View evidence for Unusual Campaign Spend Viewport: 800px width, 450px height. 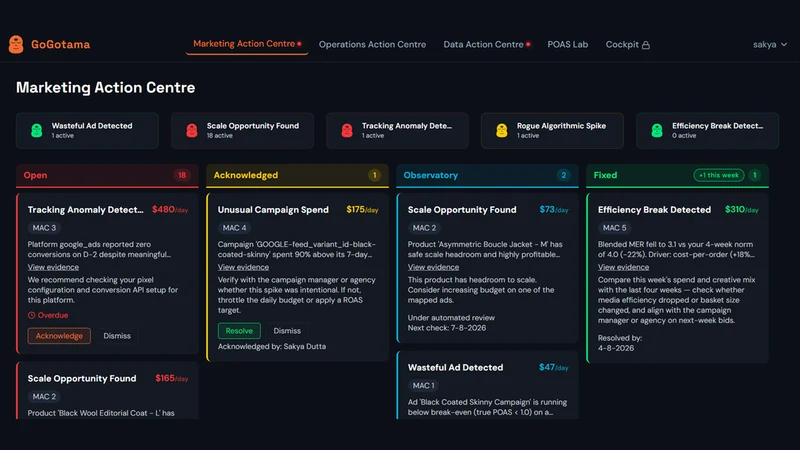coord(243,267)
